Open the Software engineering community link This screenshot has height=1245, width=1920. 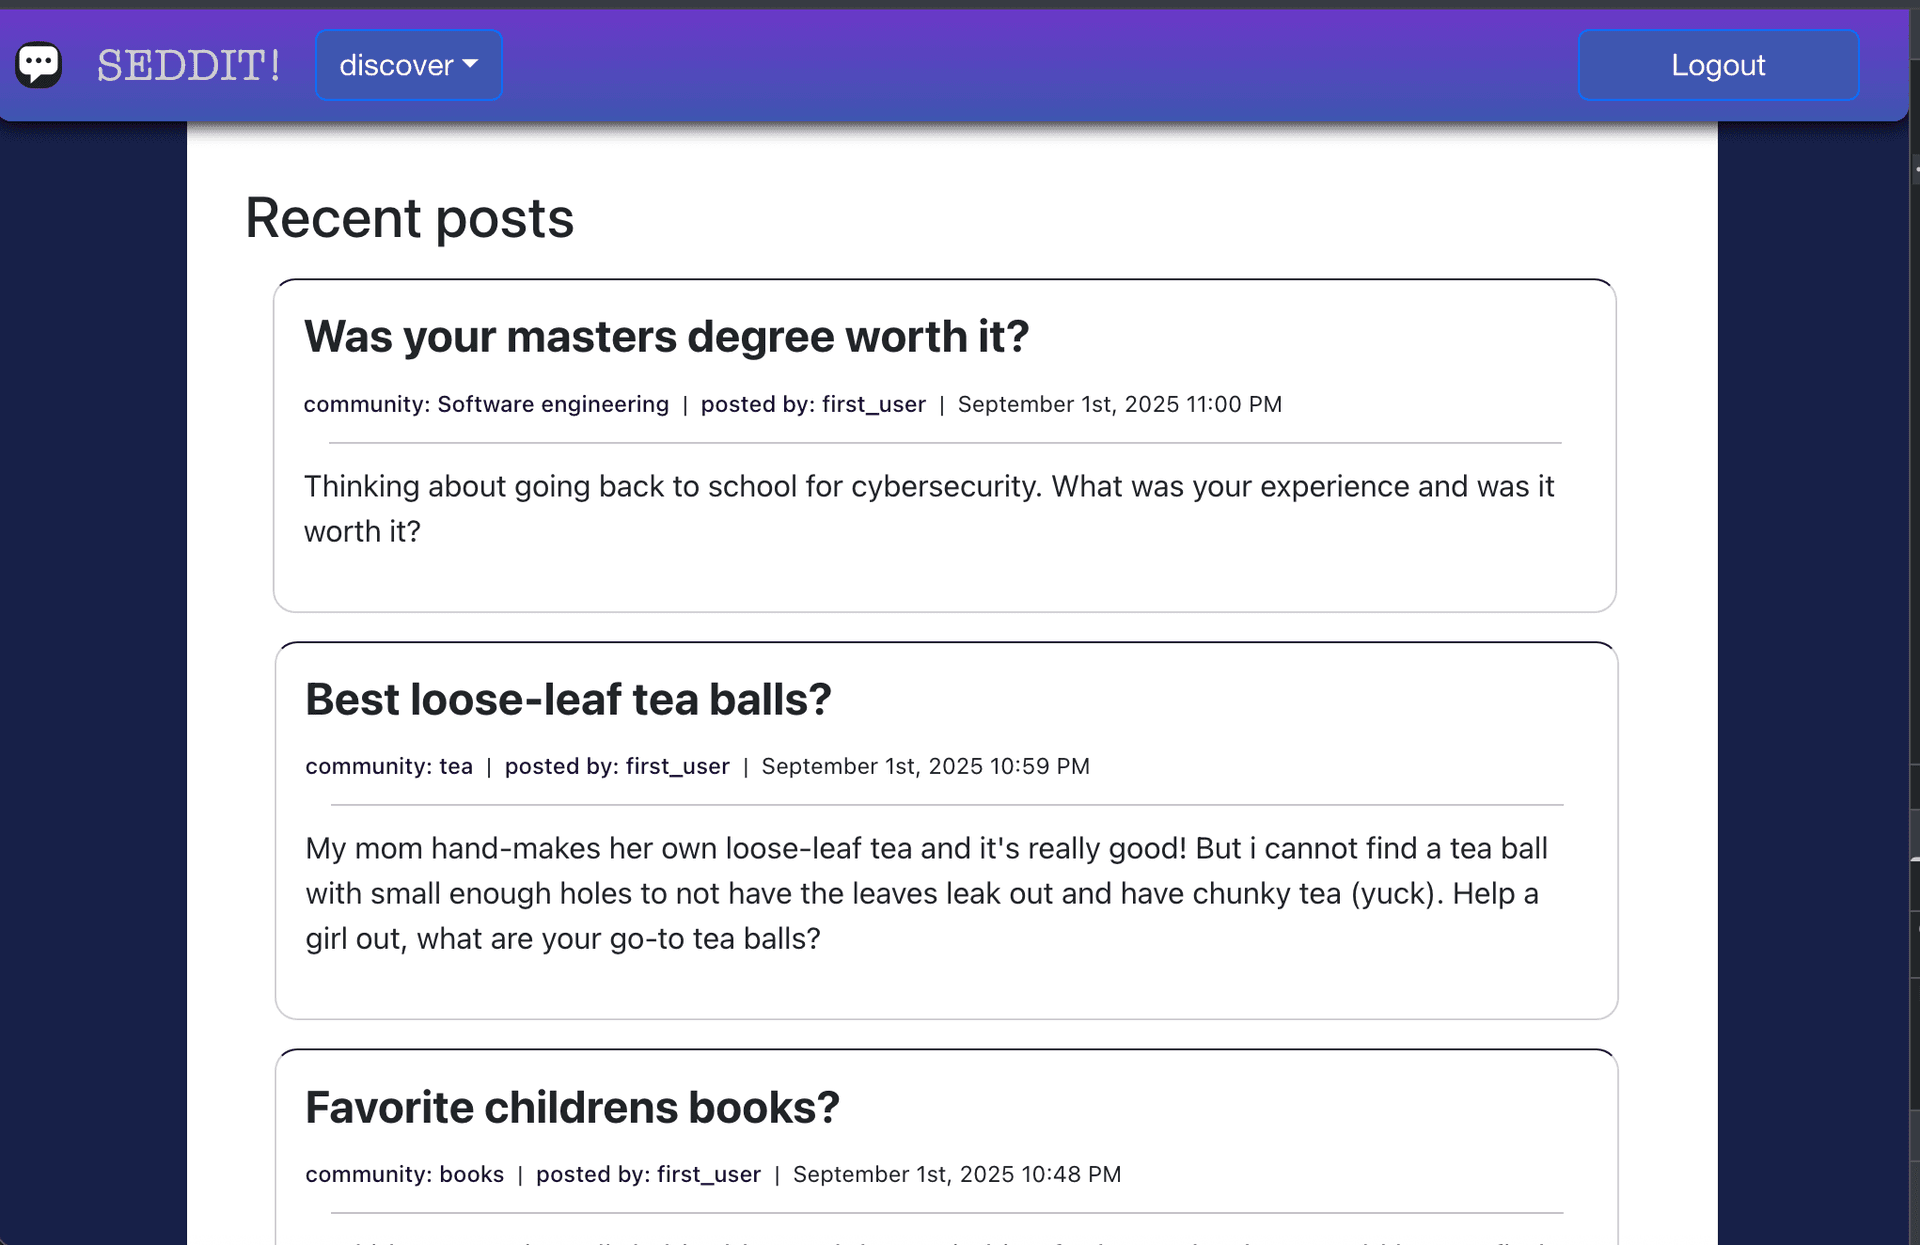click(552, 404)
